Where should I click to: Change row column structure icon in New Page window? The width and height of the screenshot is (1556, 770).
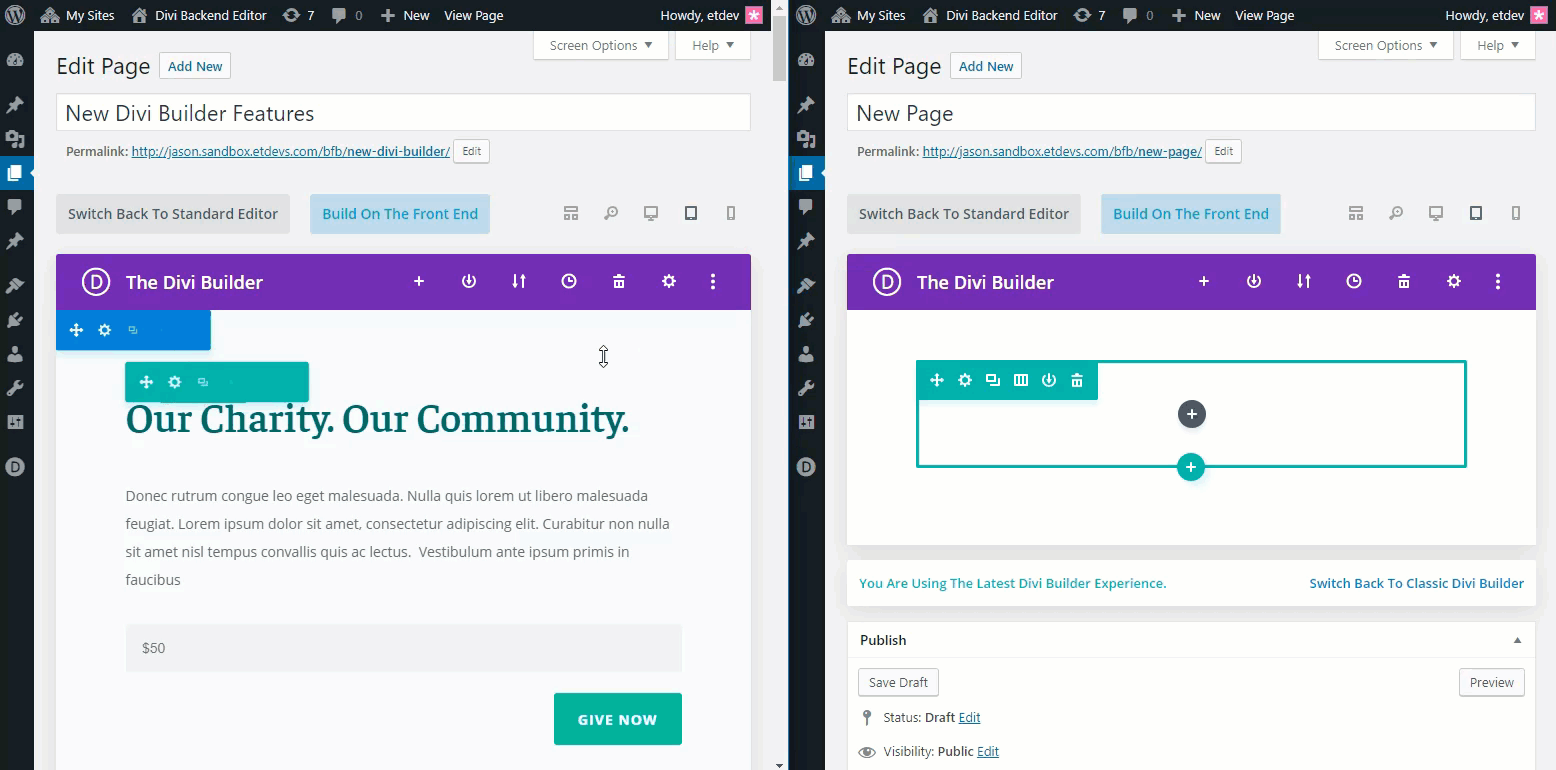(x=1021, y=380)
